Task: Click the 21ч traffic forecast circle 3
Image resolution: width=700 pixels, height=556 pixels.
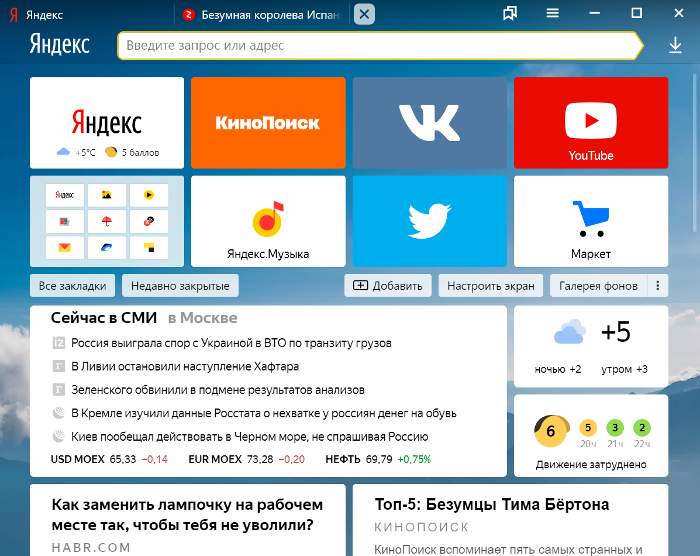Action: click(615, 428)
